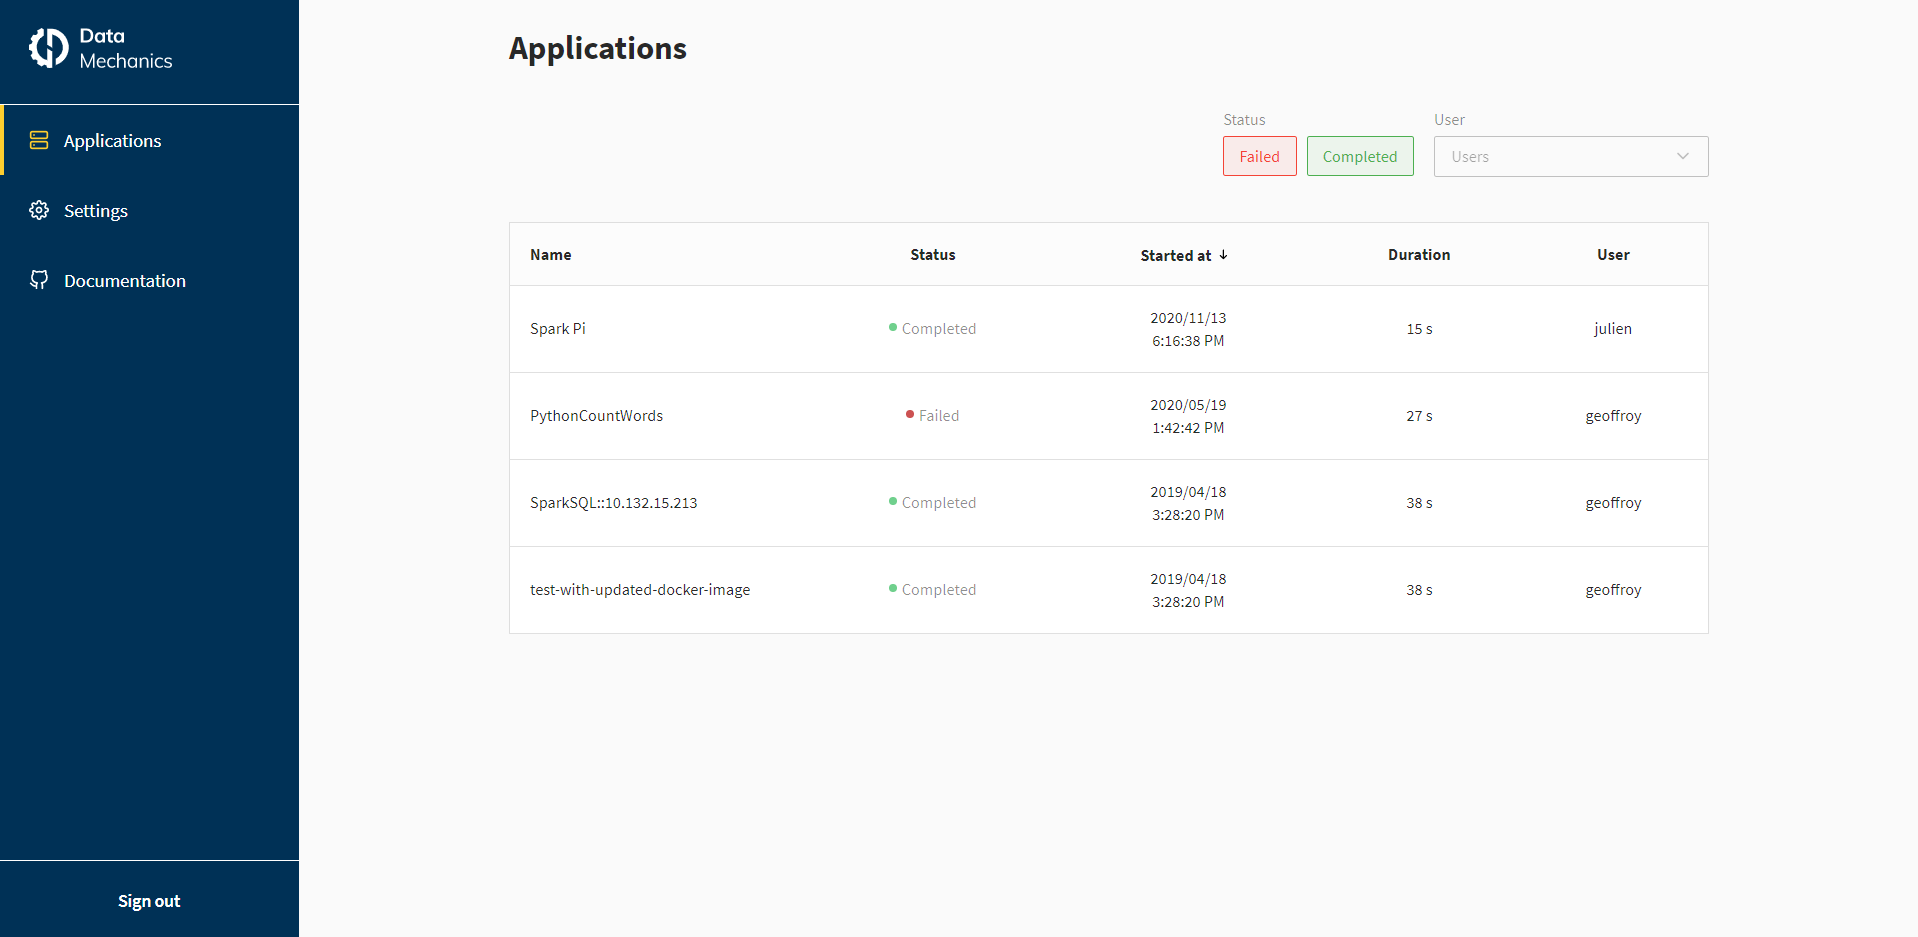The height and width of the screenshot is (937, 1918).
Task: Click the Completed dot on the SparkSQL row
Action: (893, 501)
